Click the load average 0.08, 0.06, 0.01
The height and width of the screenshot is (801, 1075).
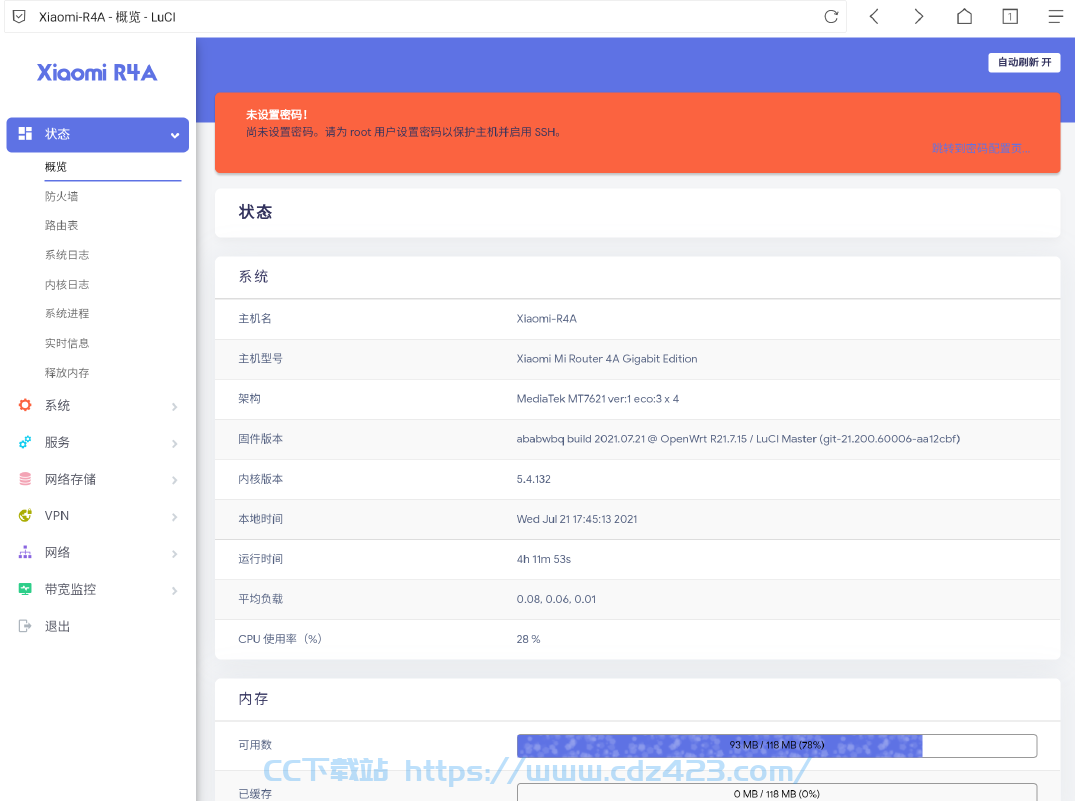point(556,599)
